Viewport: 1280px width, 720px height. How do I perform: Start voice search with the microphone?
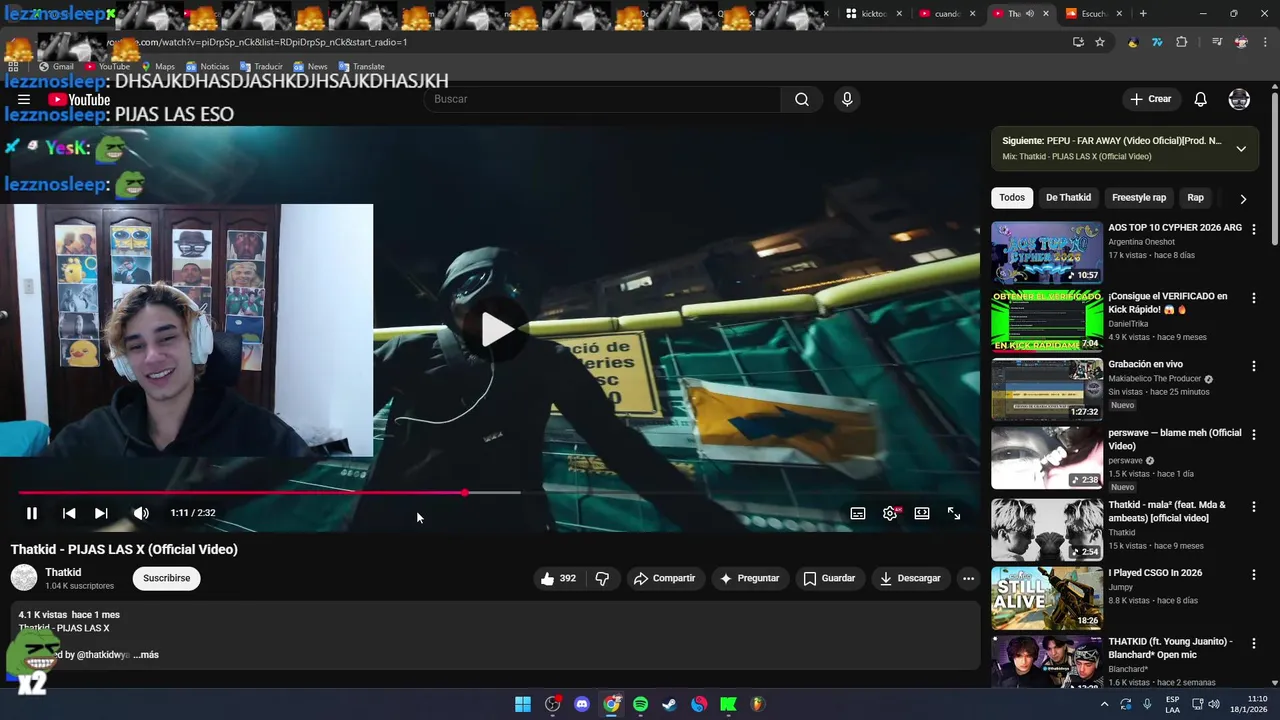(x=847, y=99)
